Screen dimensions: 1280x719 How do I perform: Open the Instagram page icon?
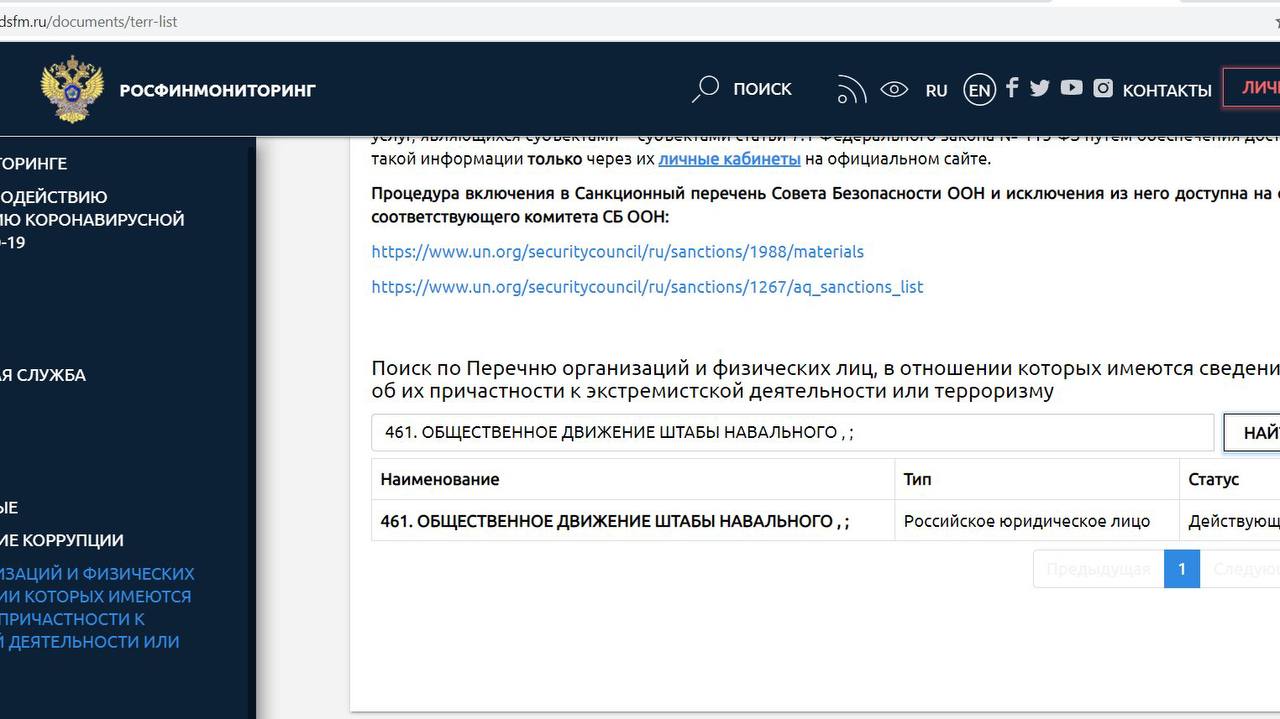click(1103, 88)
